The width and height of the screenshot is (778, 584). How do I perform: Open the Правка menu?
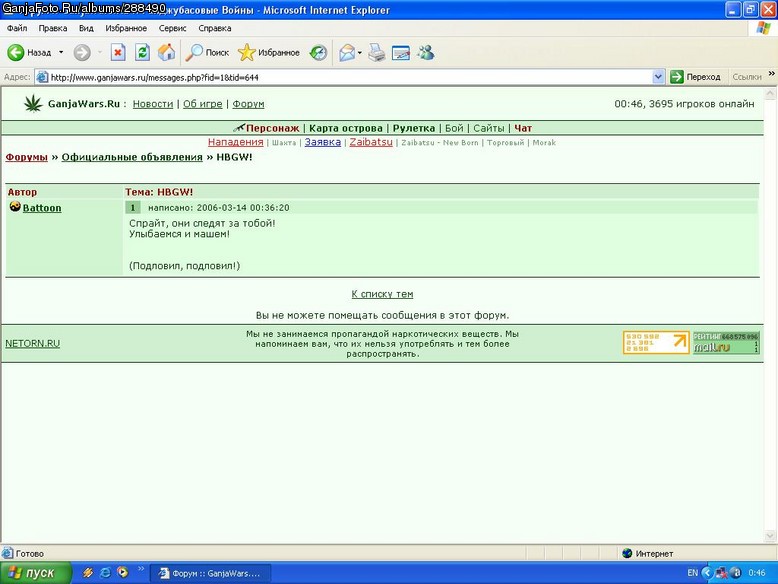[x=53, y=28]
